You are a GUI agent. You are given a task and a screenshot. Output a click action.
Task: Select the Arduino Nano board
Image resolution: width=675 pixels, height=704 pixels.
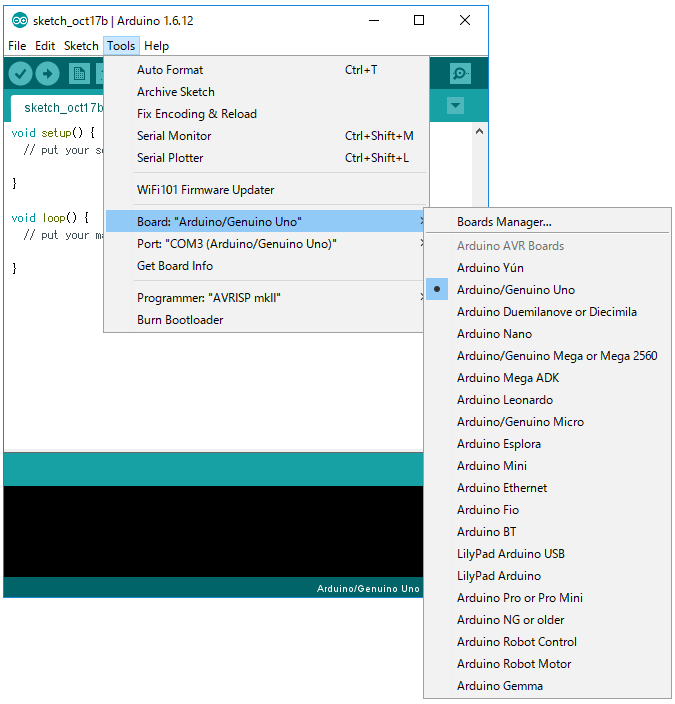pyautogui.click(x=547, y=334)
